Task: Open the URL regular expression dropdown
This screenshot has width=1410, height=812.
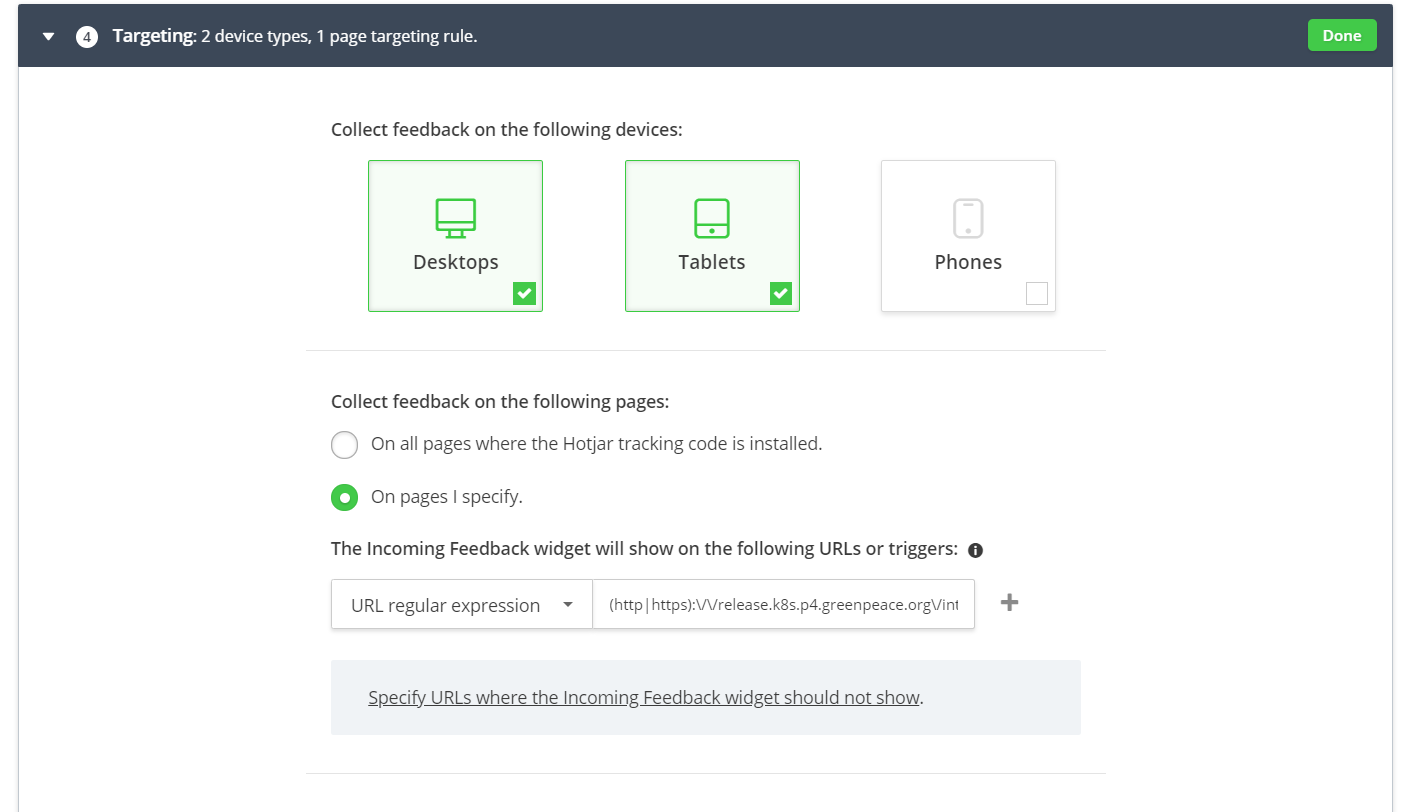Action: pos(461,605)
